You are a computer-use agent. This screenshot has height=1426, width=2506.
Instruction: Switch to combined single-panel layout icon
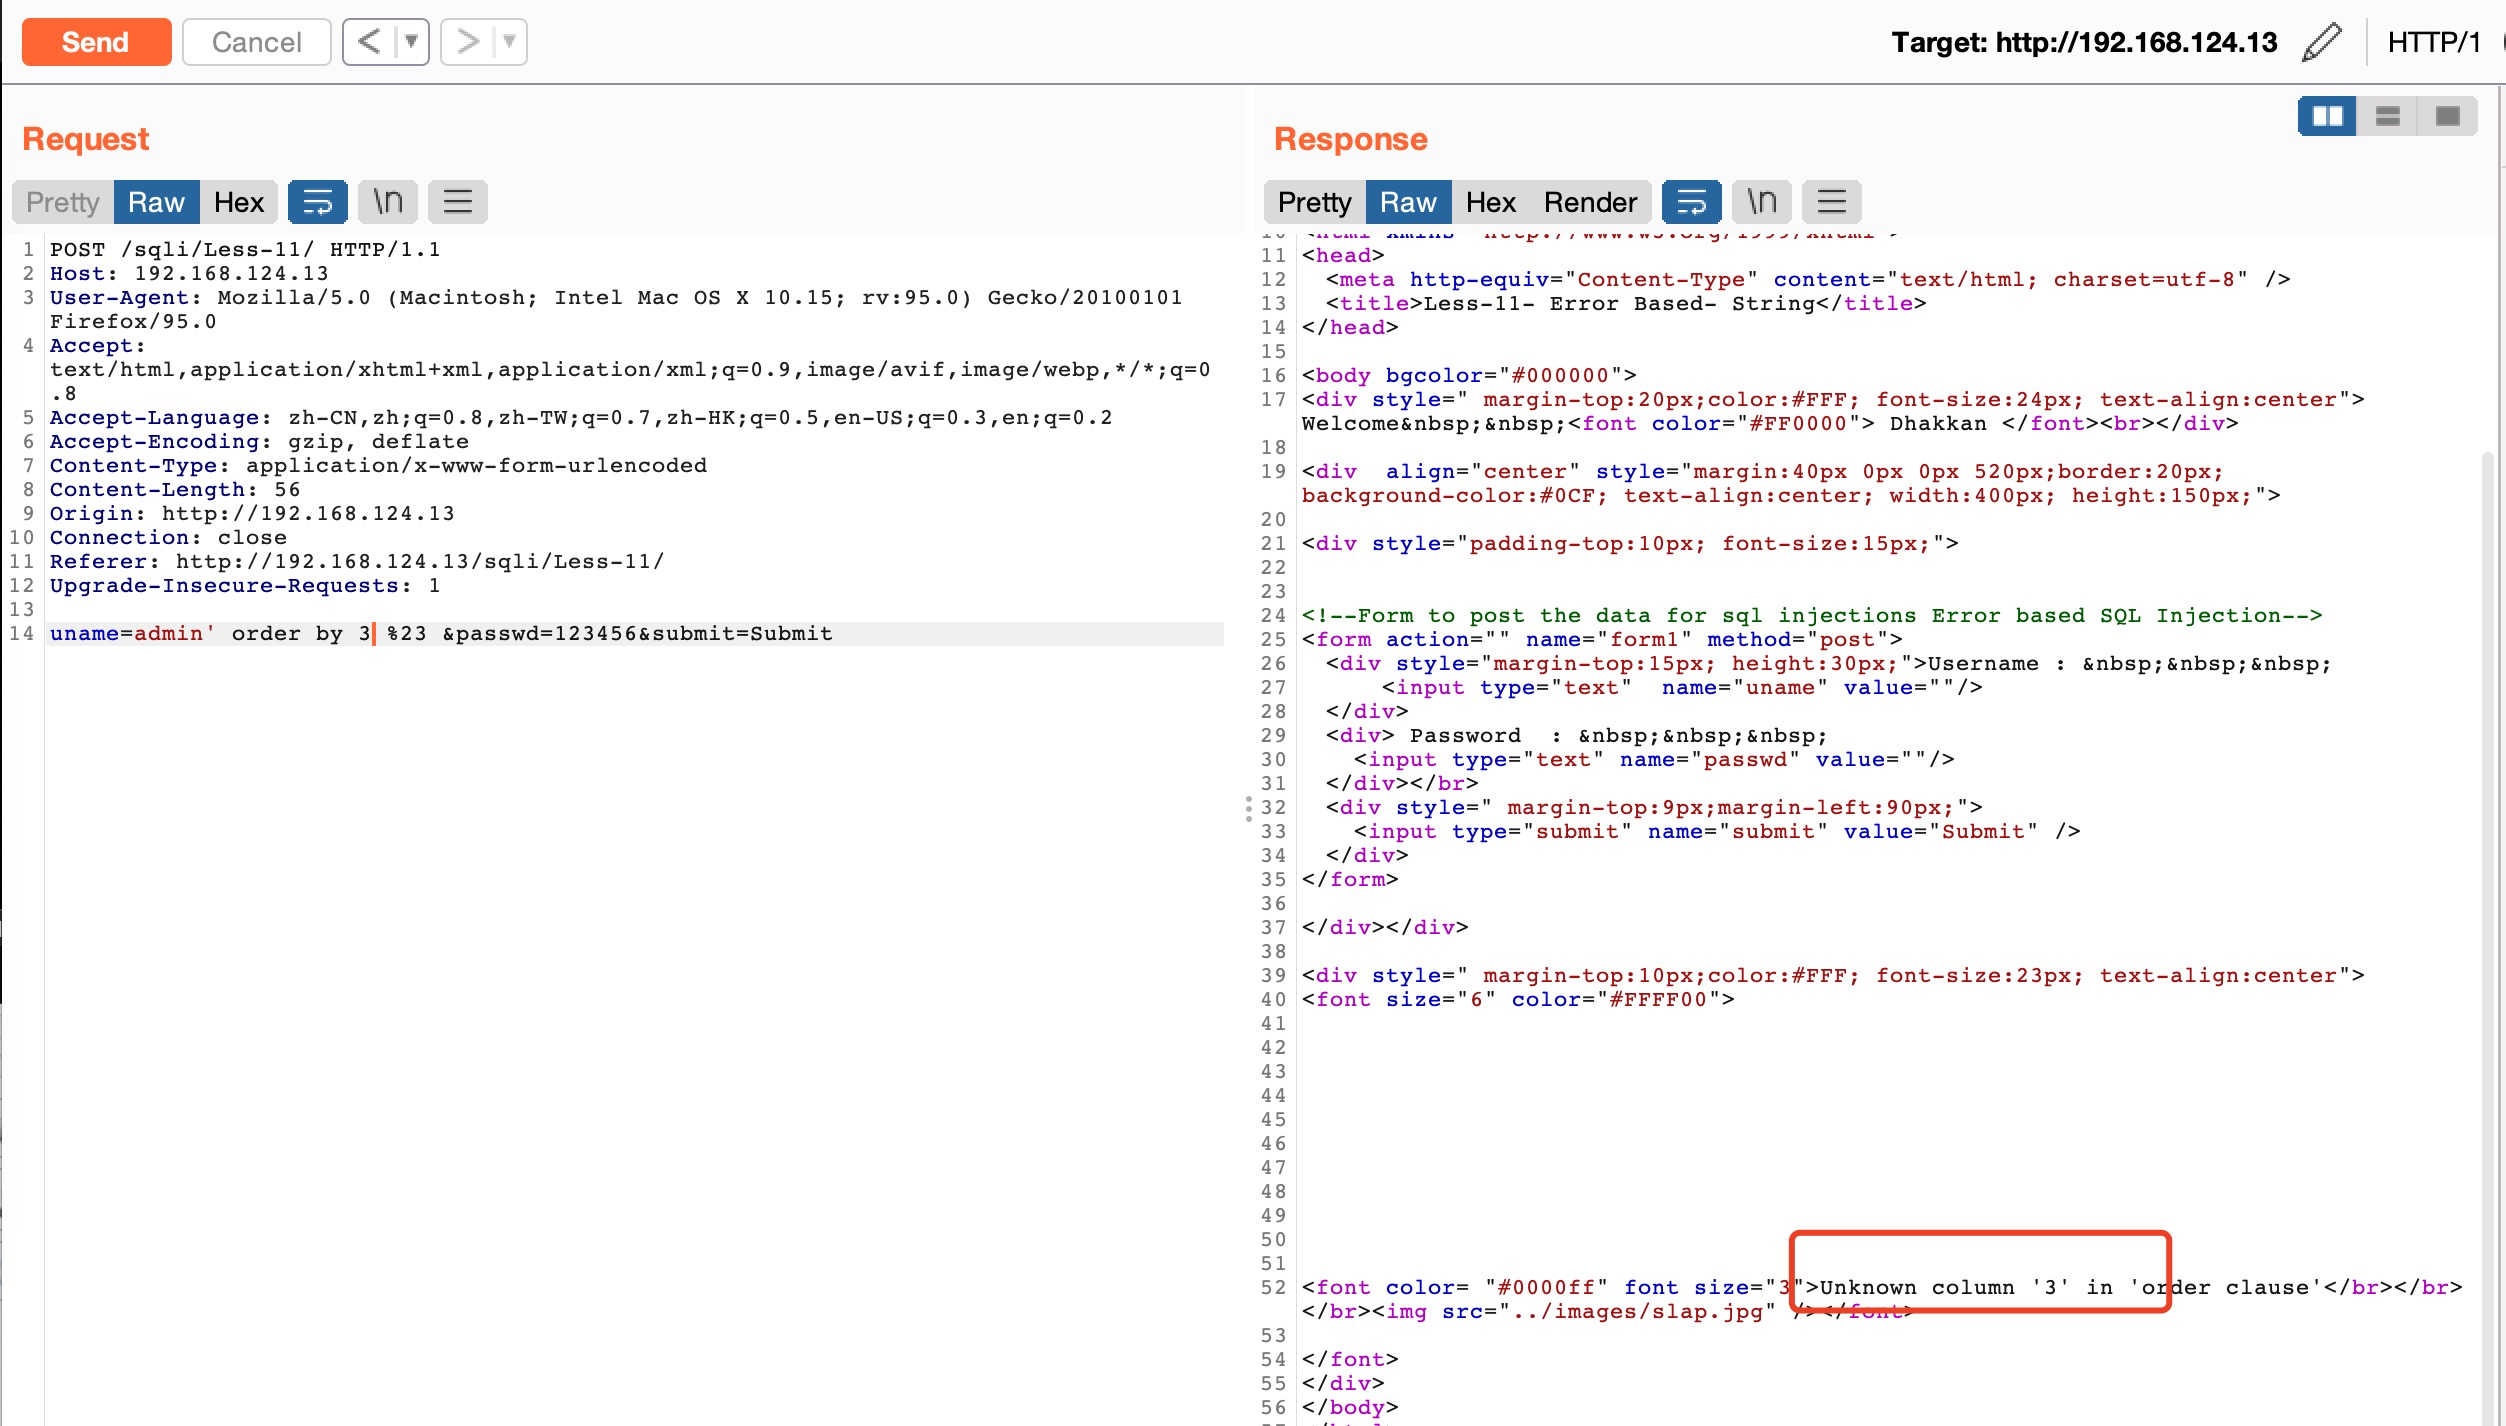(x=2447, y=117)
